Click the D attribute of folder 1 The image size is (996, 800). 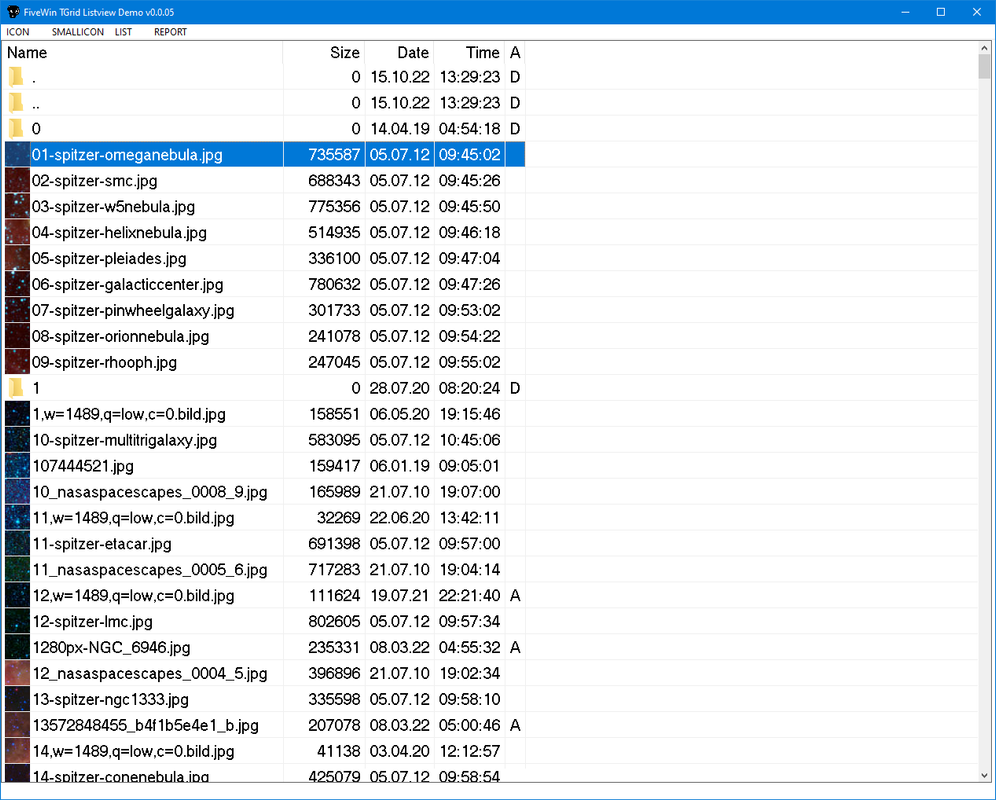(515, 388)
